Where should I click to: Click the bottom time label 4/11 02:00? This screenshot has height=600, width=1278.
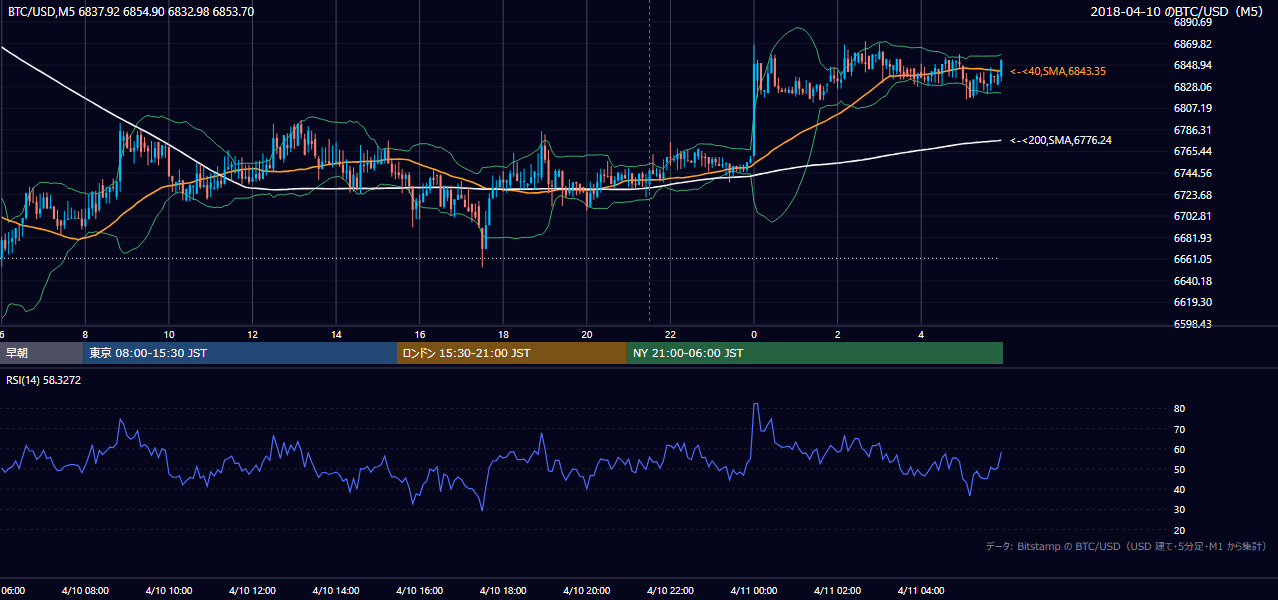(837, 591)
